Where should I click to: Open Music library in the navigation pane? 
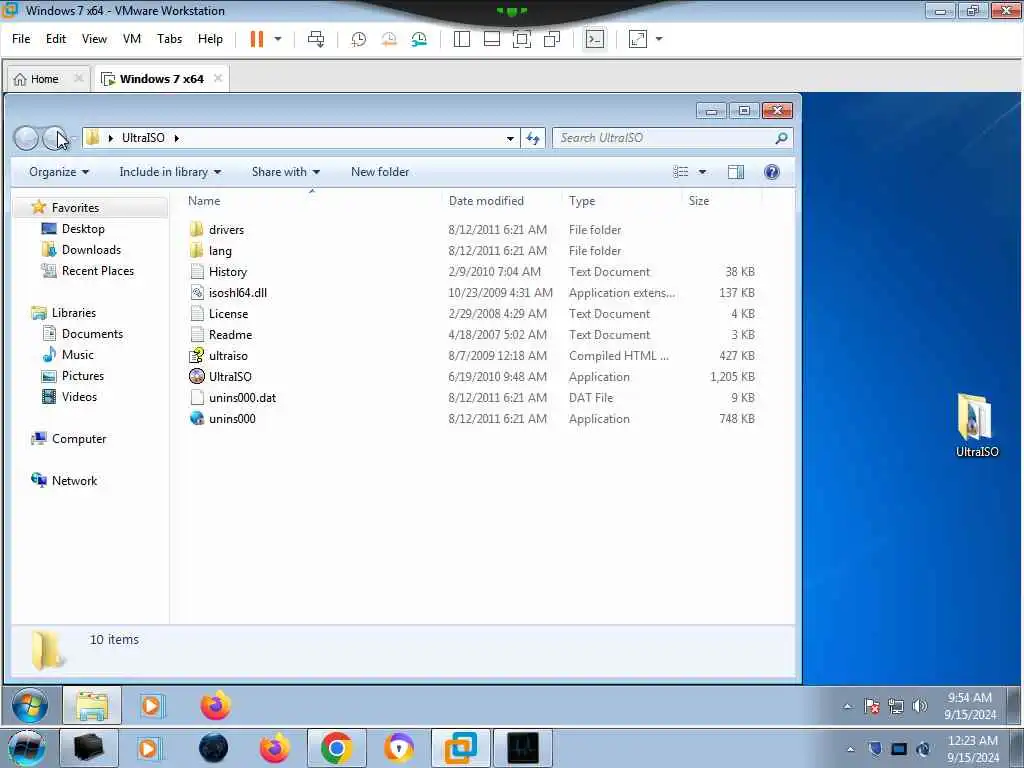tap(77, 355)
